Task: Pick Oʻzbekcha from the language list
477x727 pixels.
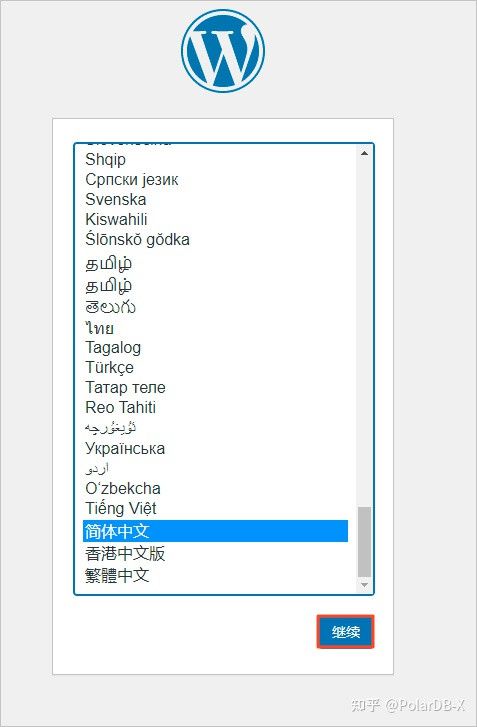Action: [216, 488]
